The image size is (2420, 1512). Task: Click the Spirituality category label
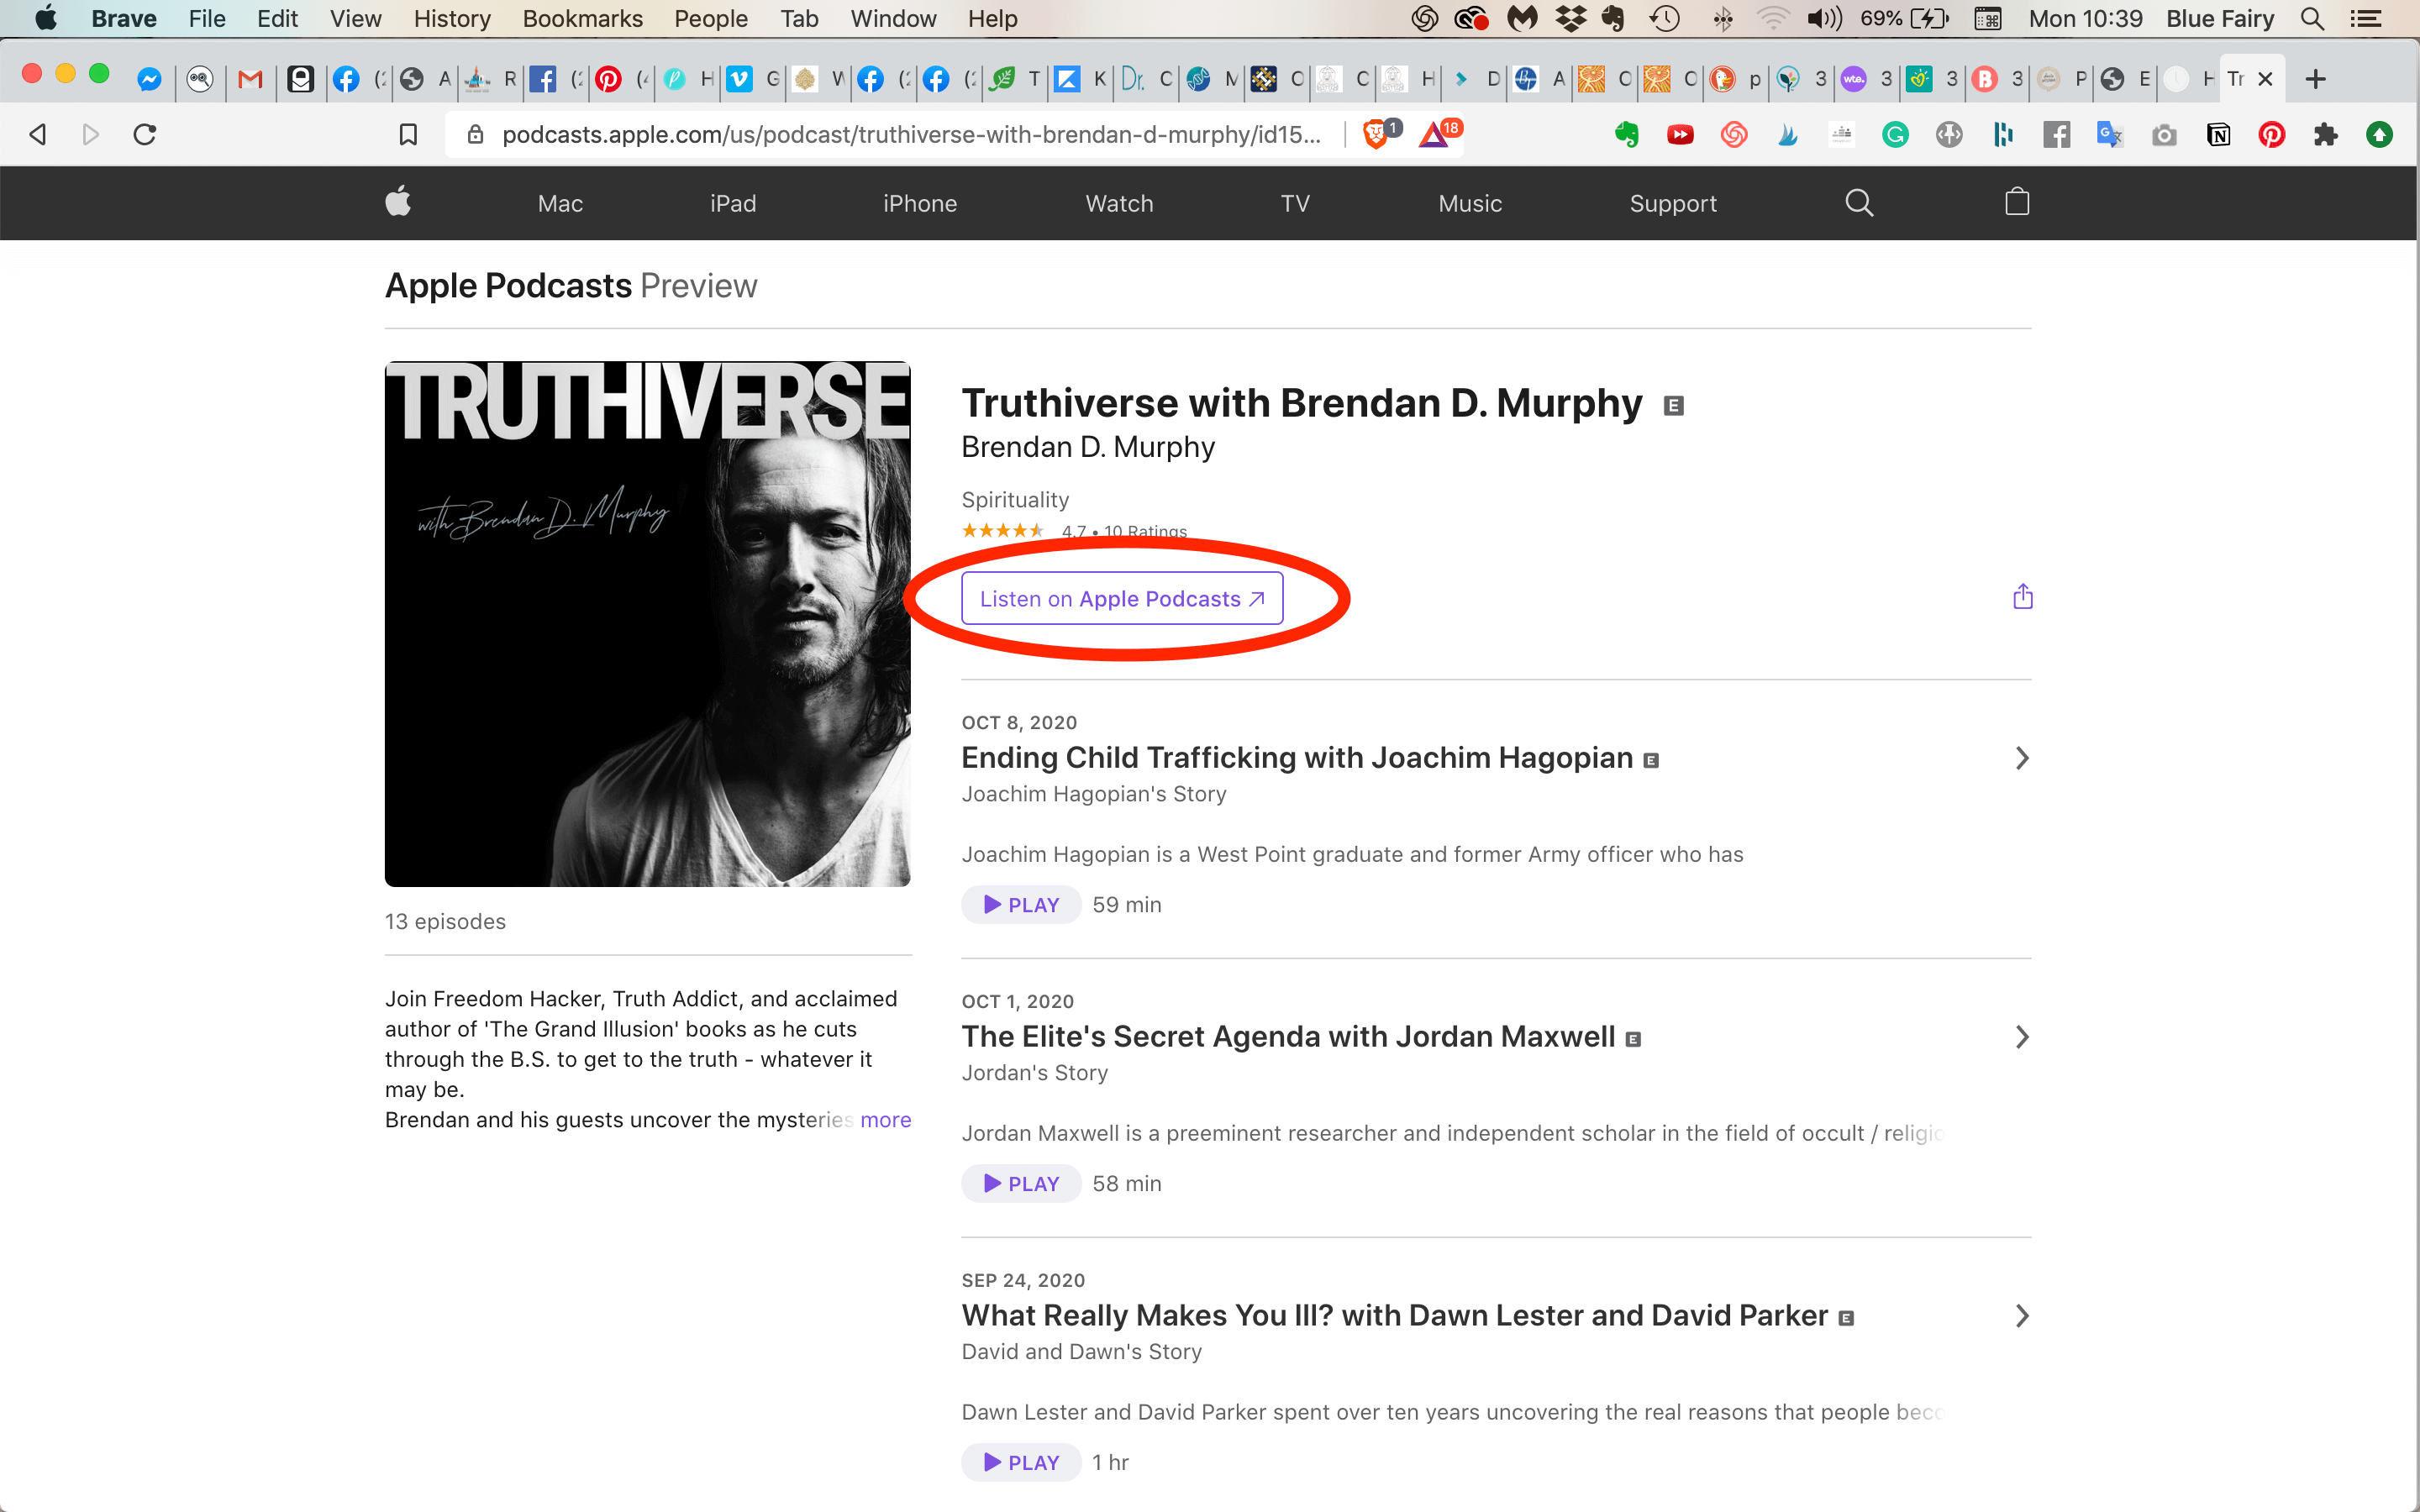[x=1015, y=500]
